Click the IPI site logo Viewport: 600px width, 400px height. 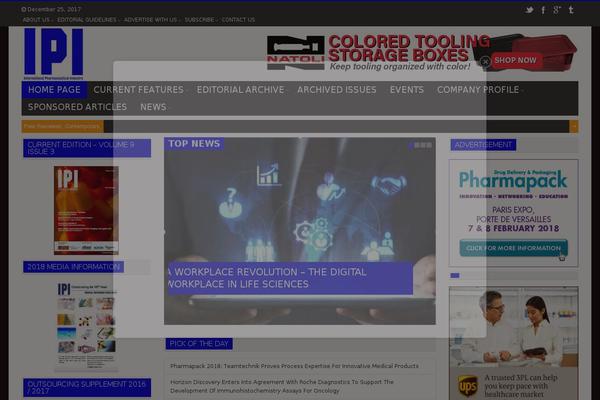(53, 53)
